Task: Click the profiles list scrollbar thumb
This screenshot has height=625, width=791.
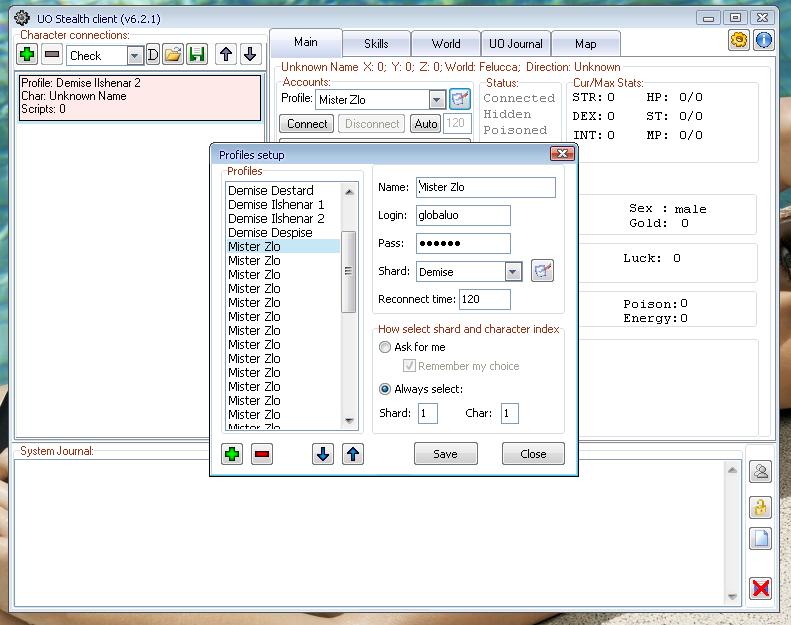Action: point(349,271)
